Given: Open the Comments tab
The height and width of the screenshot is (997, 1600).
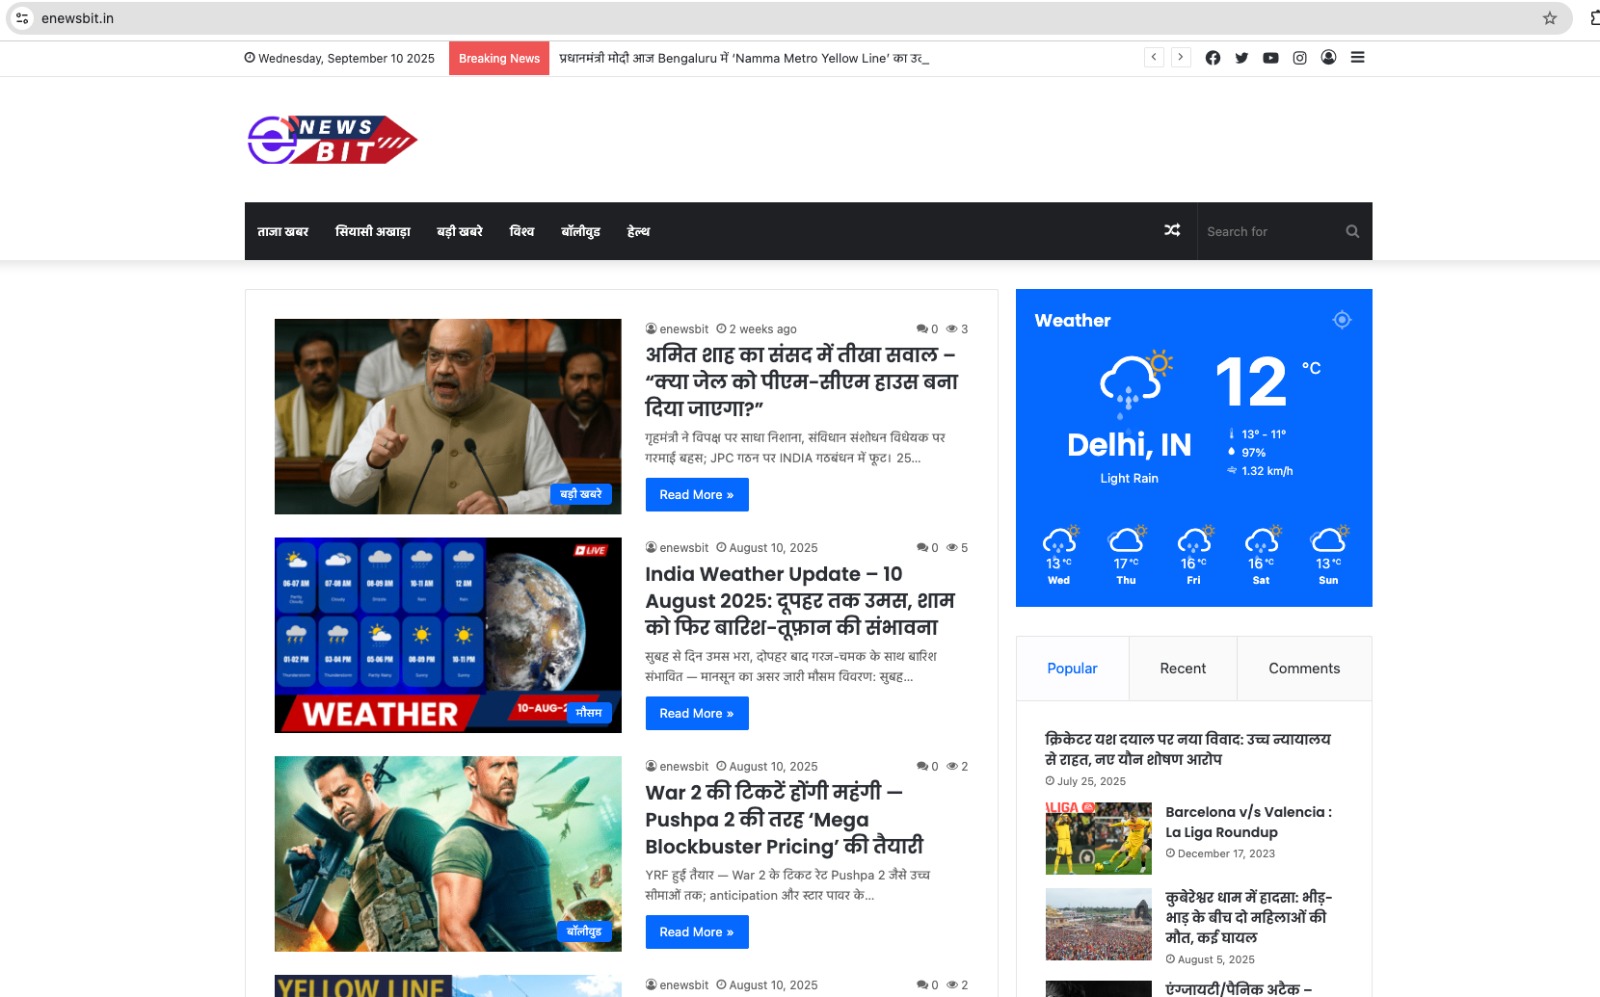Looking at the screenshot, I should (1304, 668).
